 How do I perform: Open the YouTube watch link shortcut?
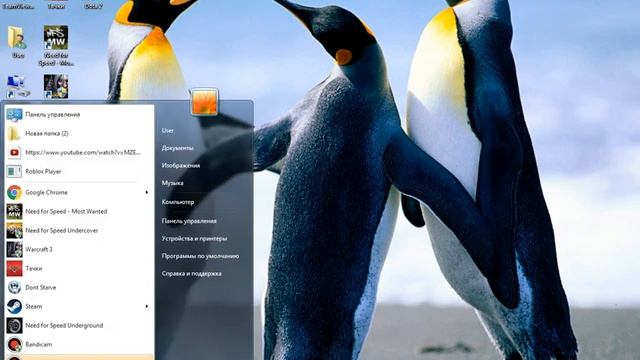[x=79, y=153]
